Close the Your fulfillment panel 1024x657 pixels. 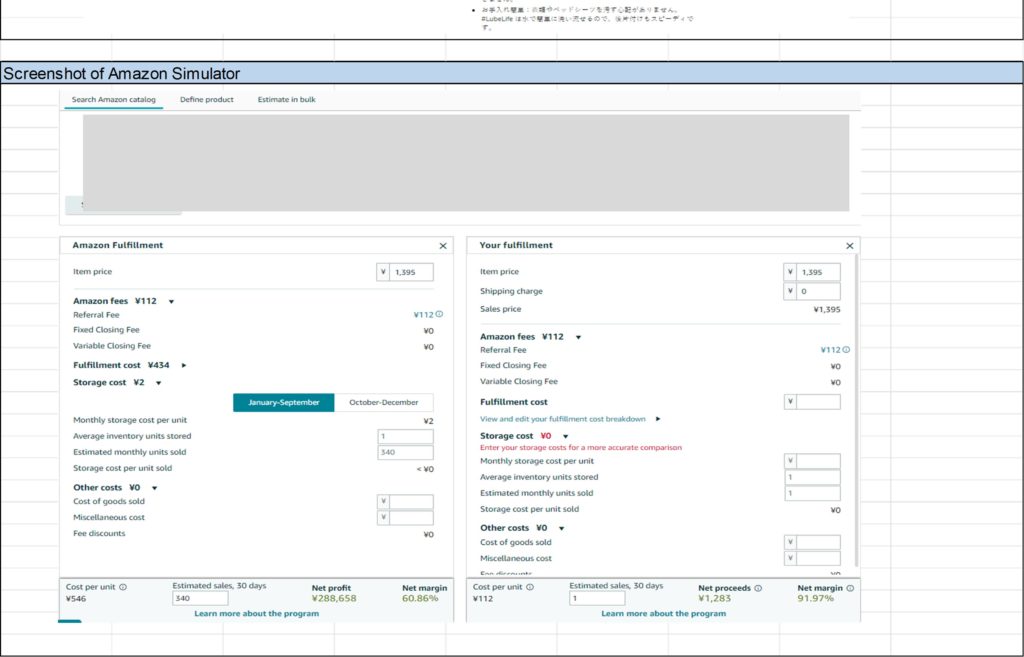click(851, 244)
